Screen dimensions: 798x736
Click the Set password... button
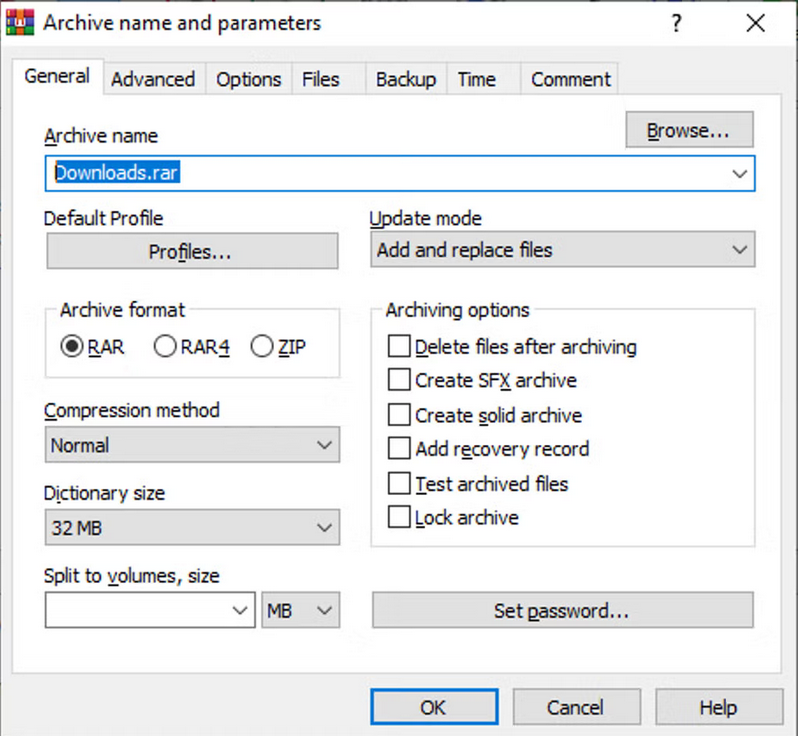pyautogui.click(x=562, y=610)
